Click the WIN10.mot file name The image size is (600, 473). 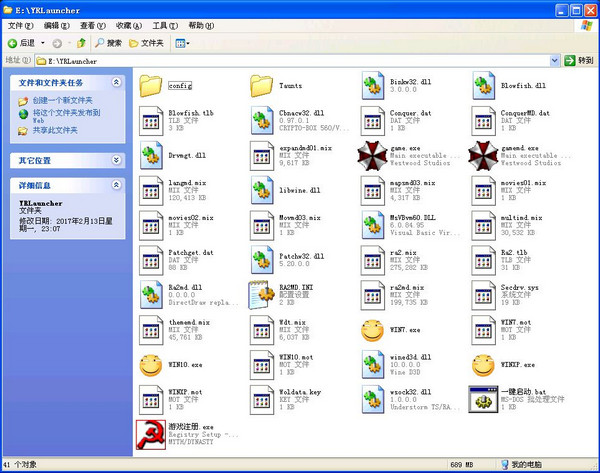click(296, 357)
